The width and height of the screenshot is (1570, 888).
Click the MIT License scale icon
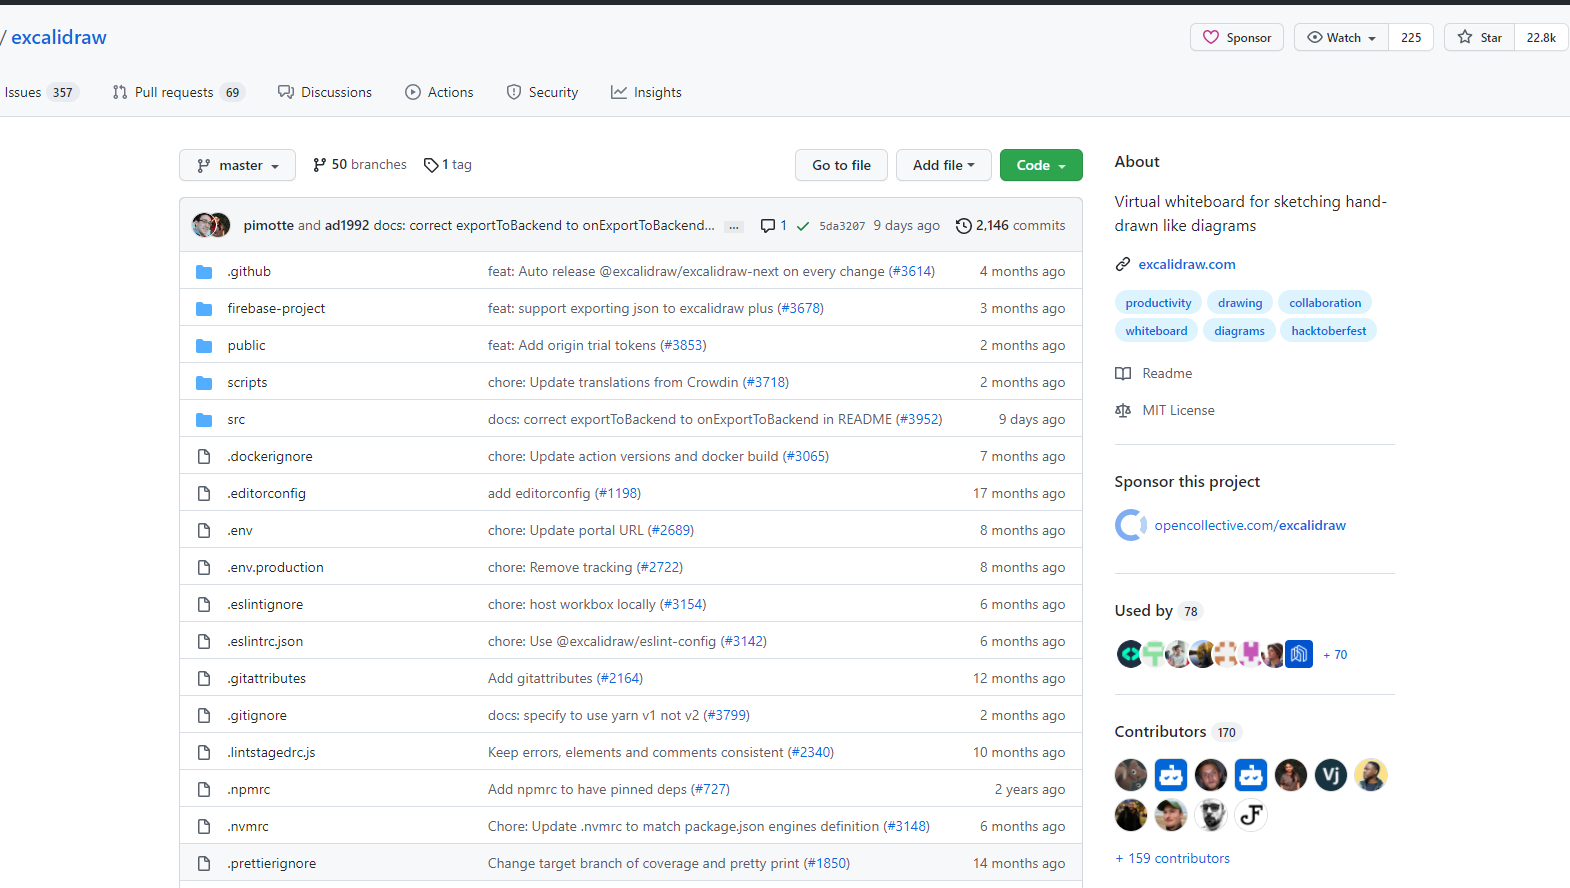[x=1123, y=411]
